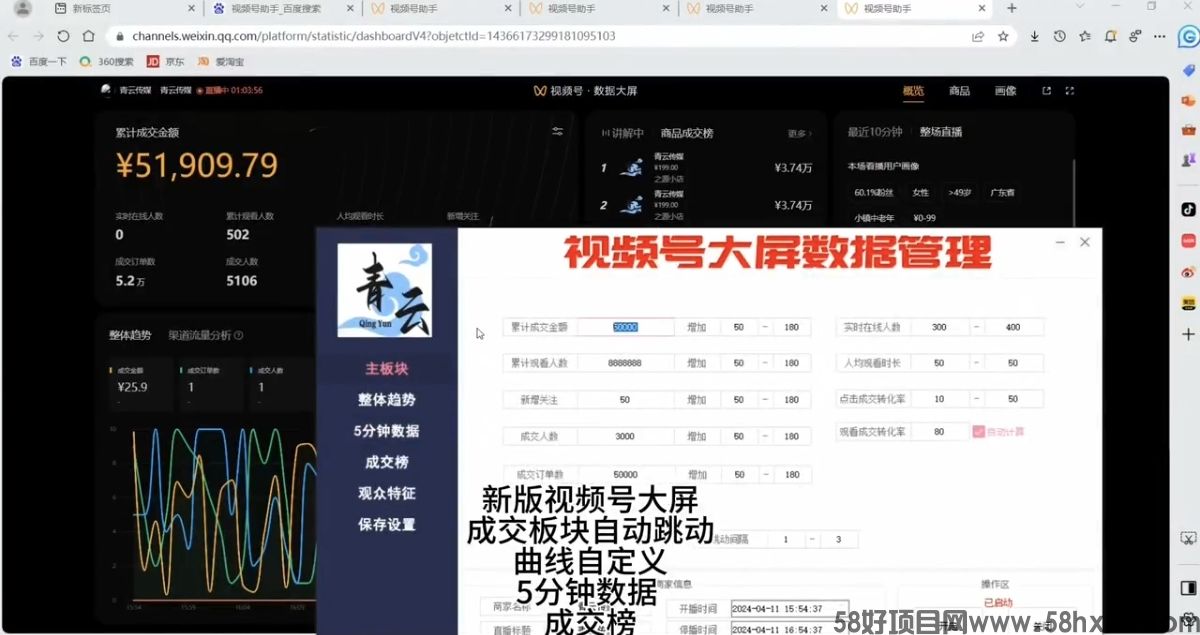
Task: Click the pop-out icon beside the 画像 tab
Action: pos(1047,91)
